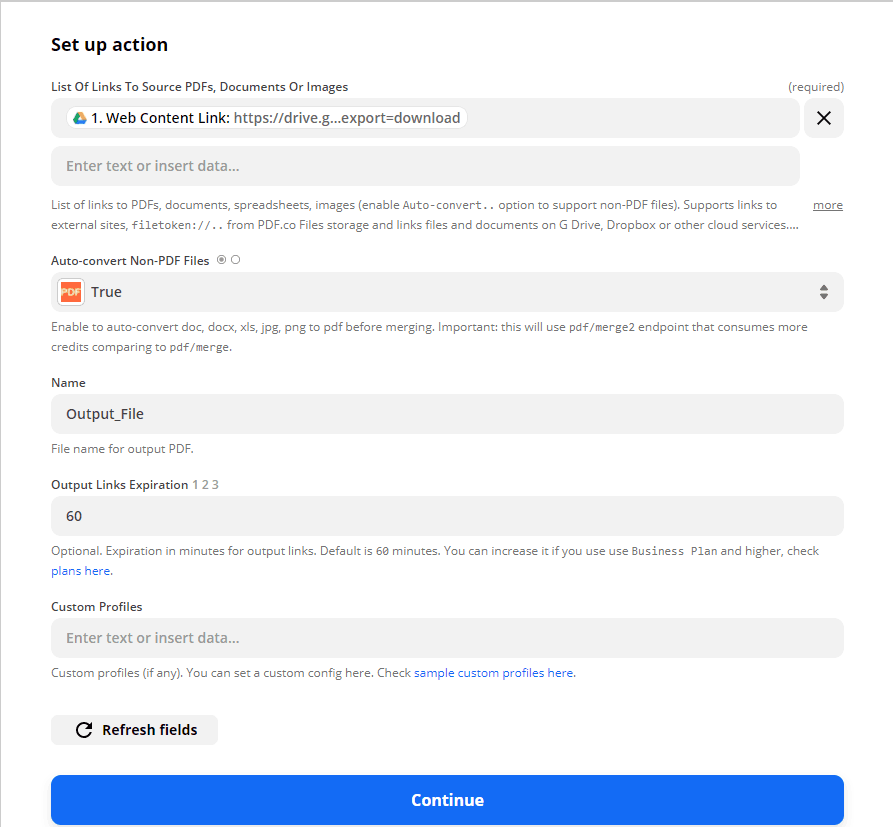
Task: Open the description with the more link
Action: coord(827,205)
